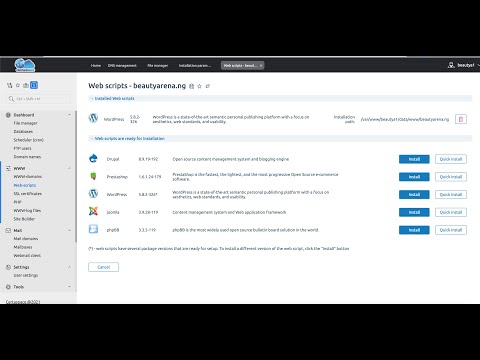Collapse the Dashboard sidebar section
The width and height of the screenshot is (480, 360).
69,115
